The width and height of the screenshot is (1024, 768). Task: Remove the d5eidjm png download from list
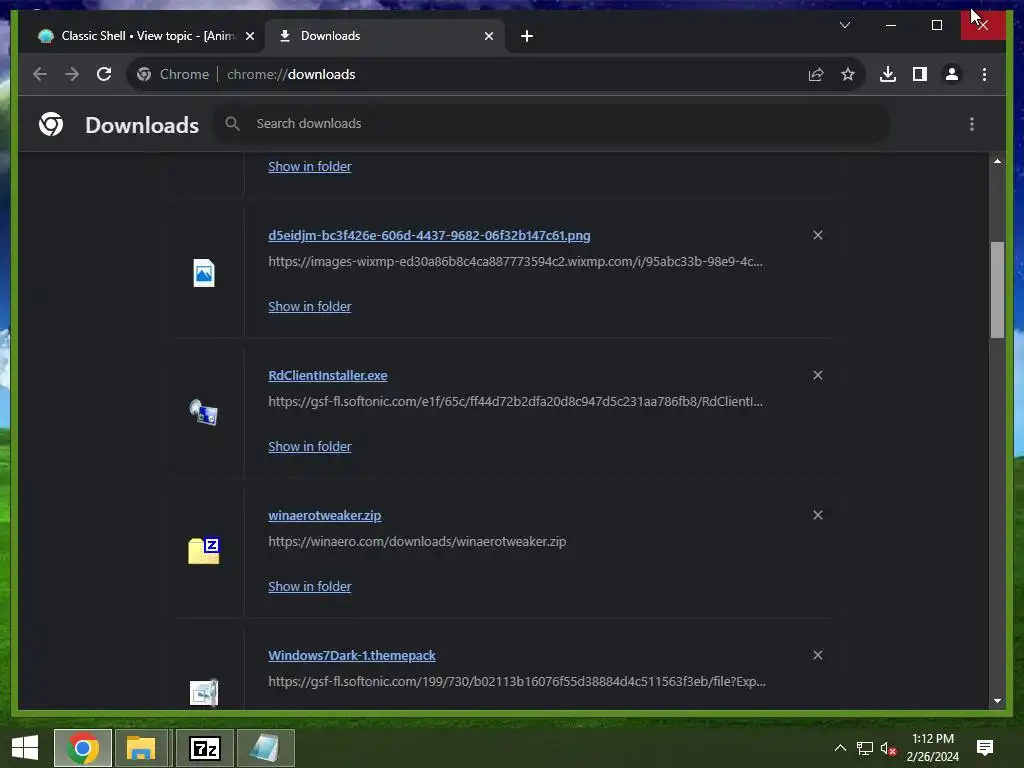[818, 235]
